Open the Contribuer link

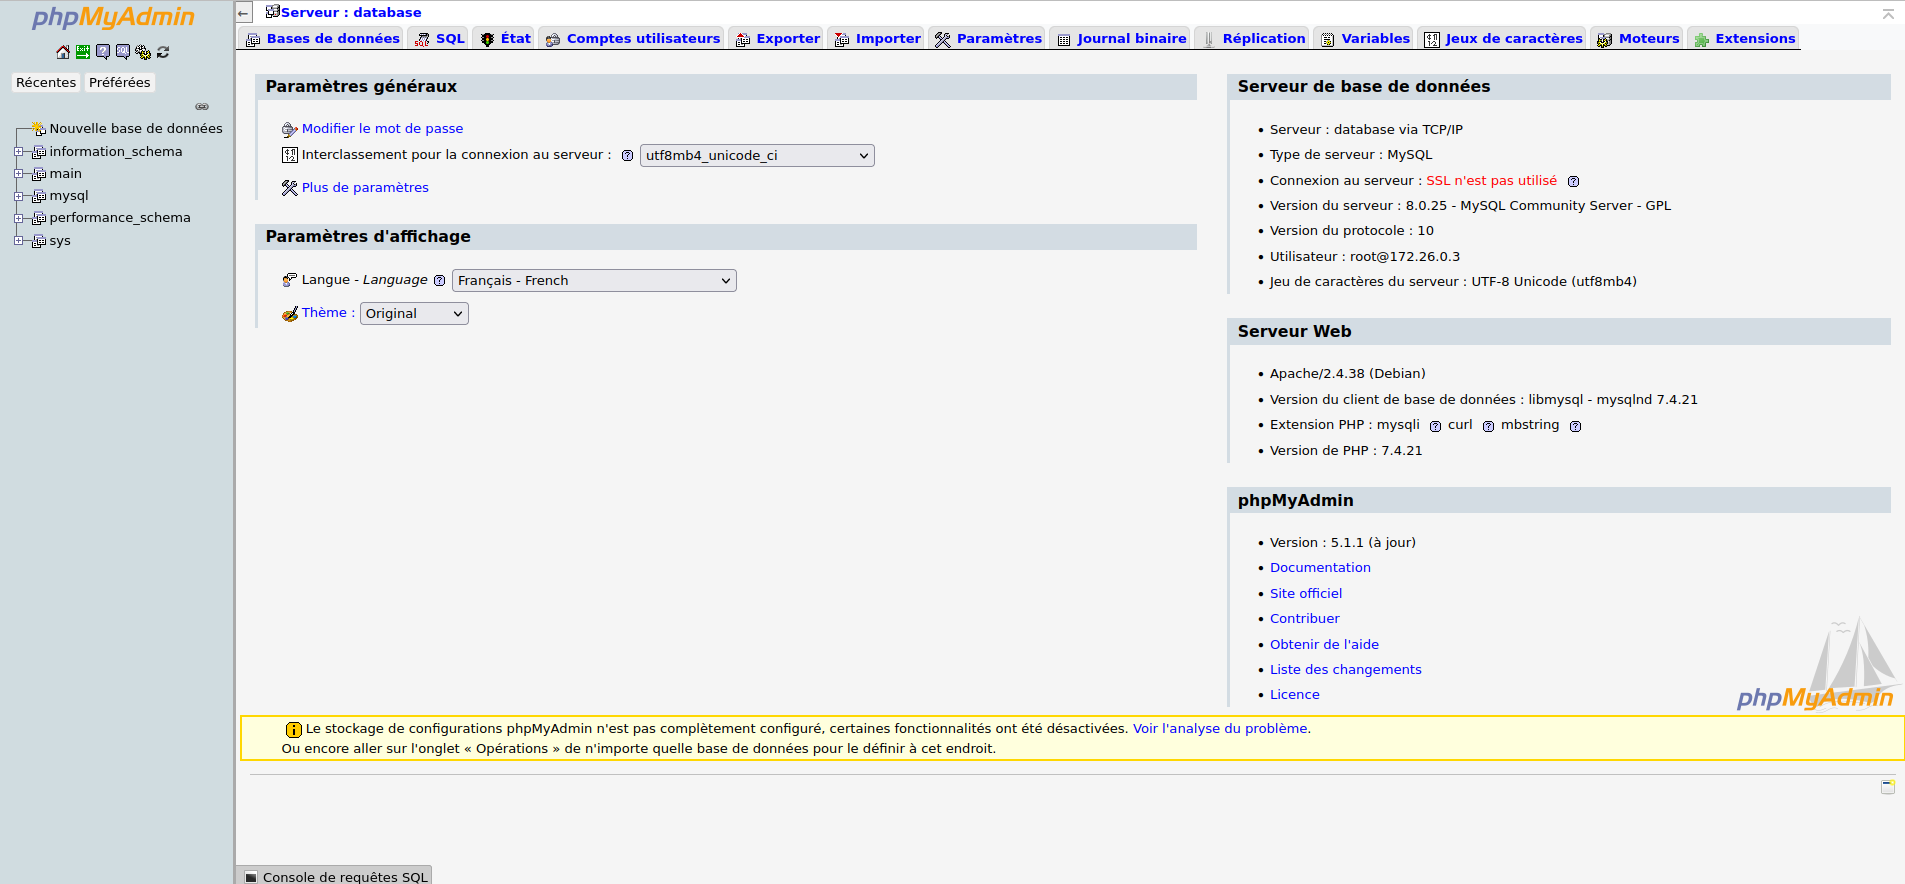[1304, 619]
